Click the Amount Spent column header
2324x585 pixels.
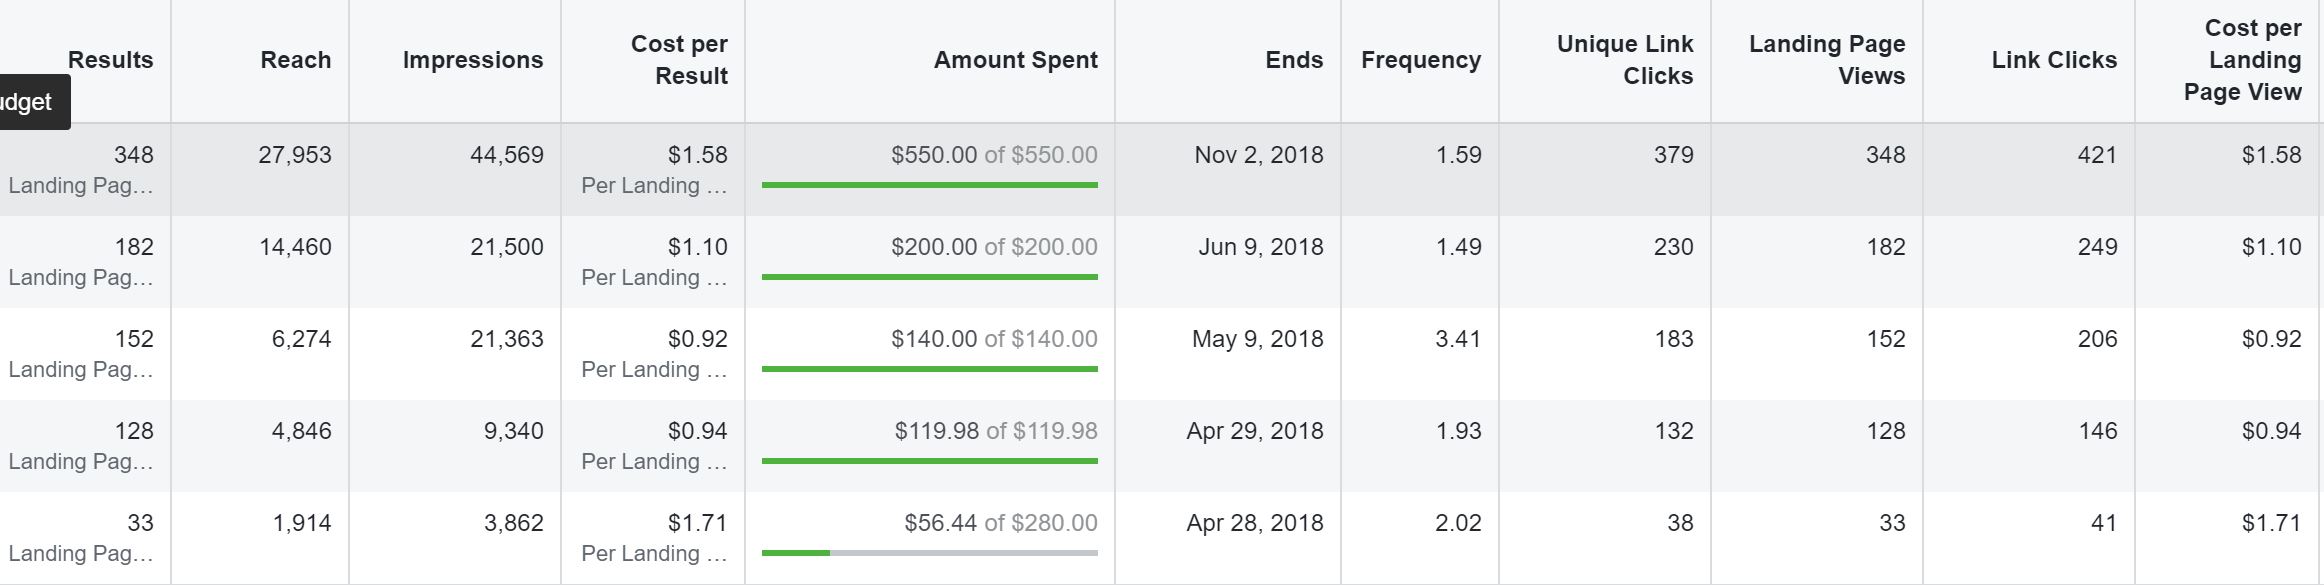click(1015, 60)
